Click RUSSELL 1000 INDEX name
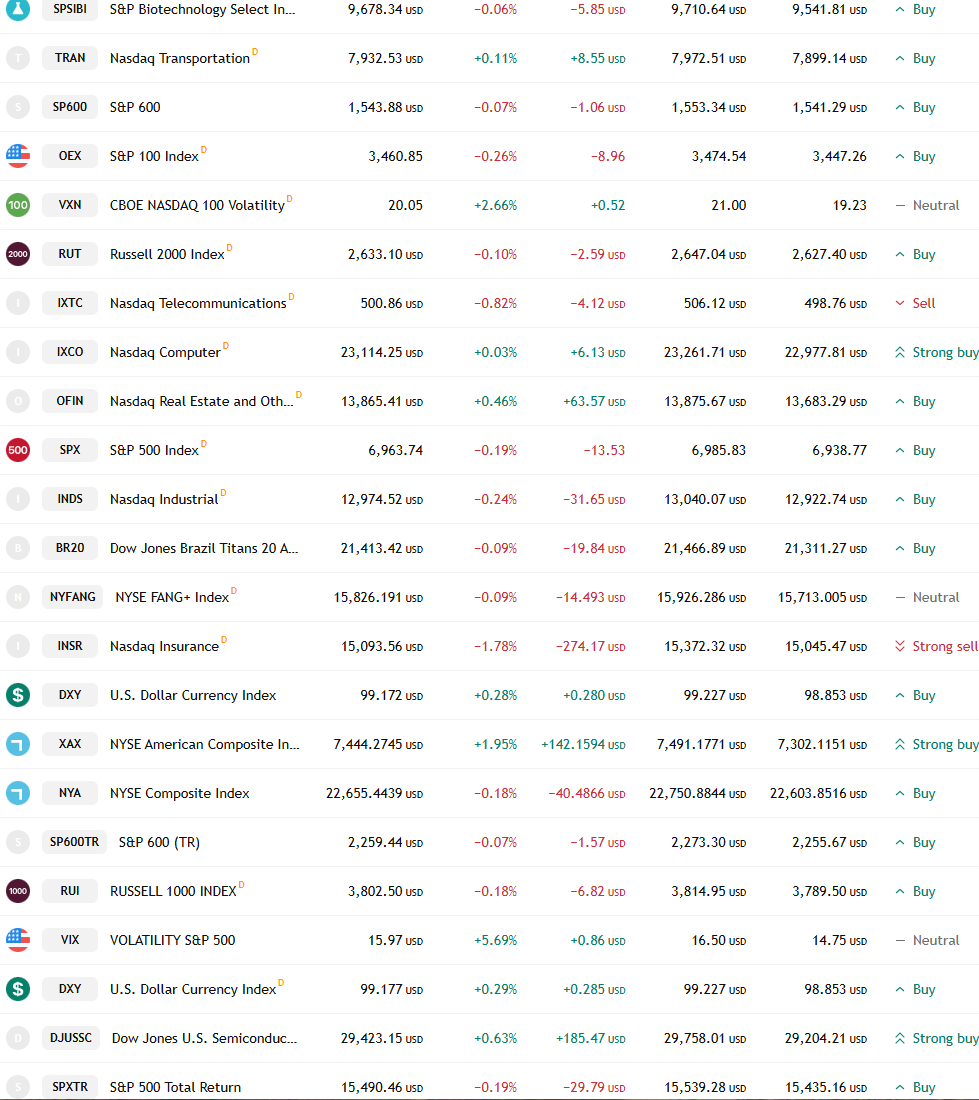 pos(173,891)
